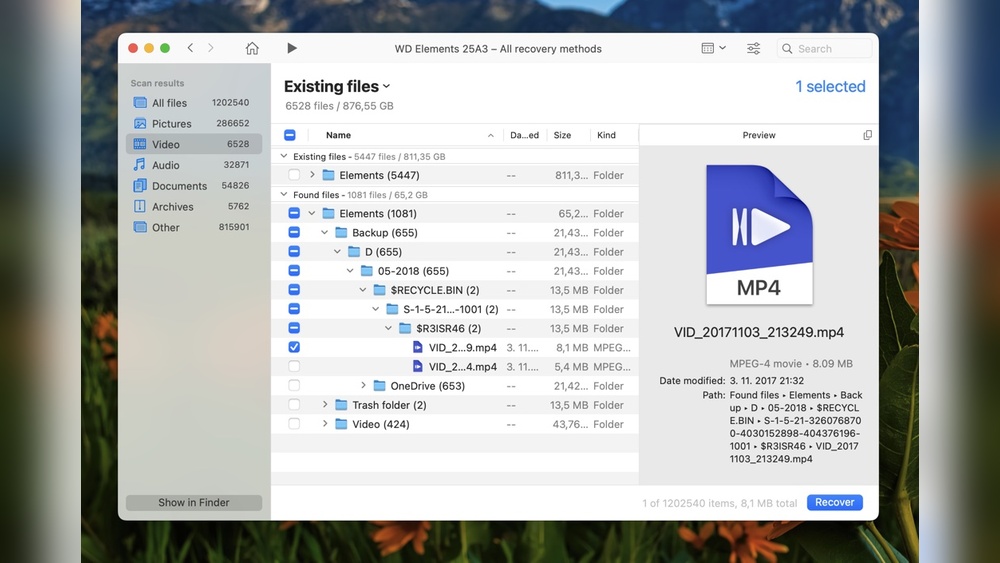Click the VID_2...4.mp4 file icon

[x=418, y=366]
